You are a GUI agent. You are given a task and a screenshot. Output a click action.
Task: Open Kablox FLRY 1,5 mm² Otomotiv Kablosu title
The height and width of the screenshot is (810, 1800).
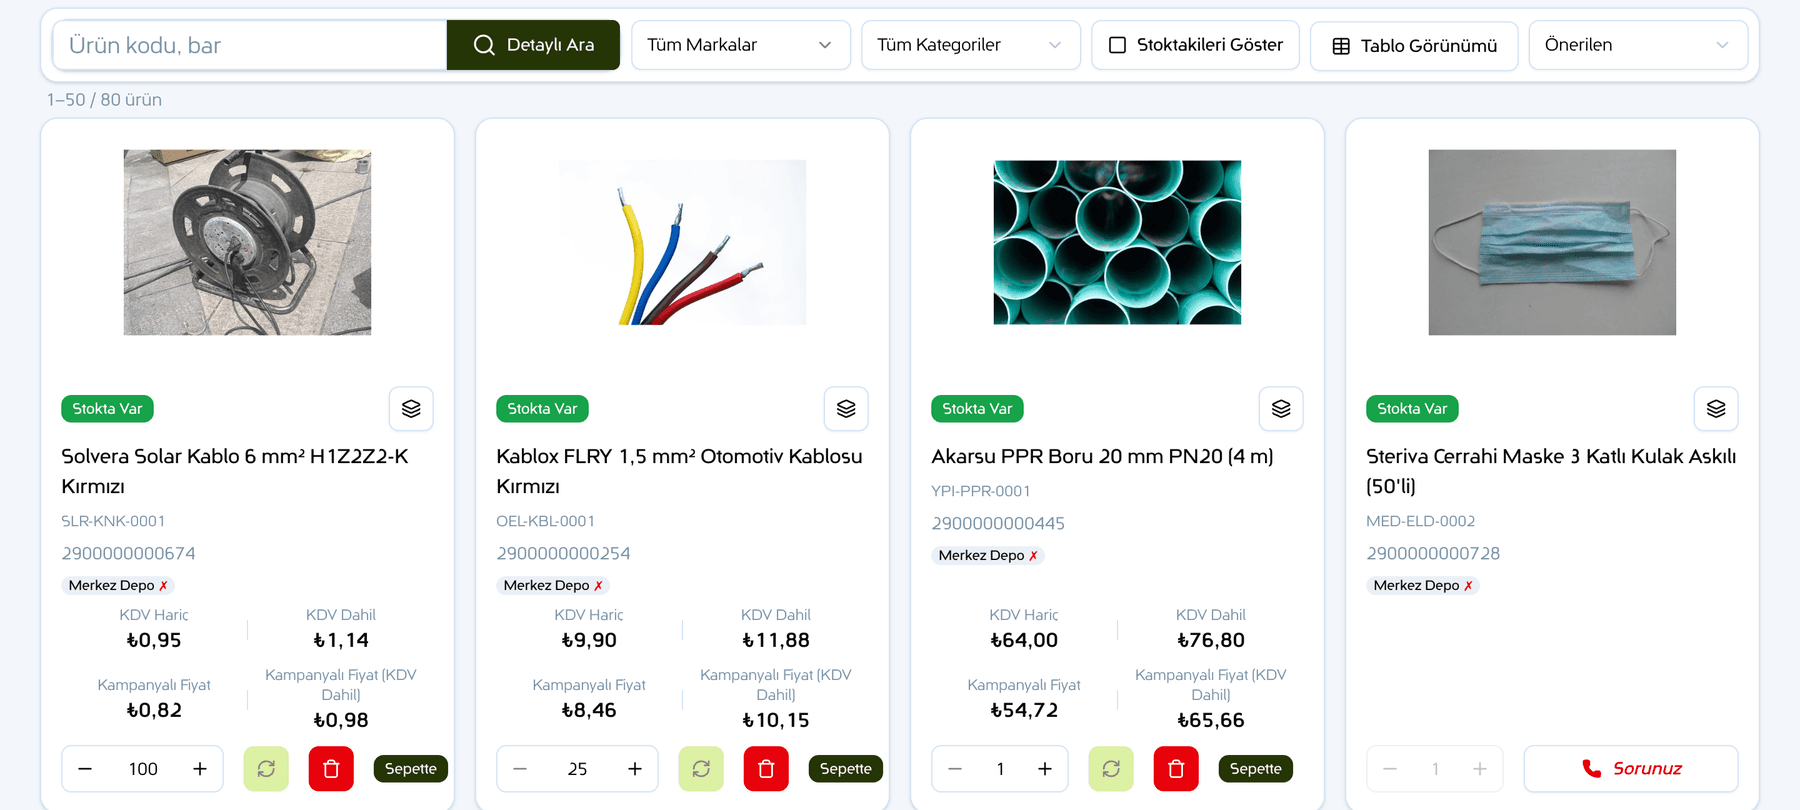[x=679, y=471]
